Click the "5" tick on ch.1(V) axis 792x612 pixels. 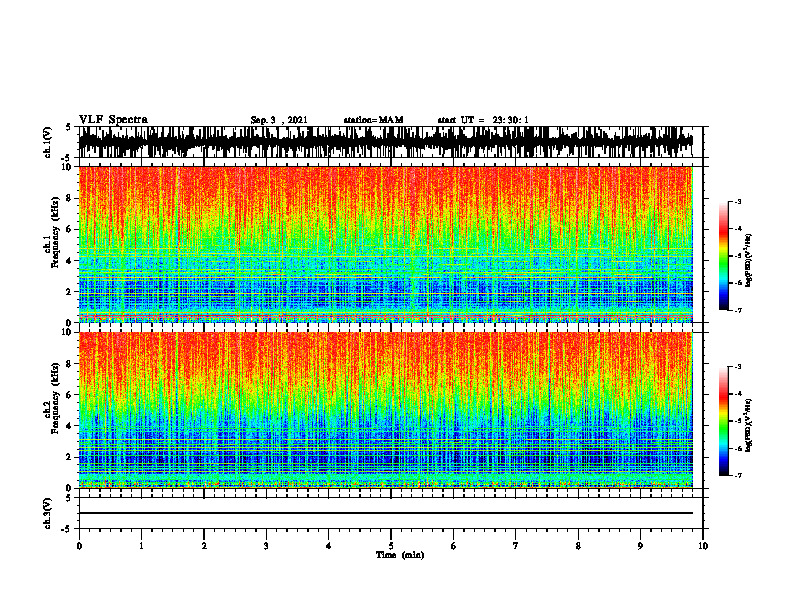[68, 128]
